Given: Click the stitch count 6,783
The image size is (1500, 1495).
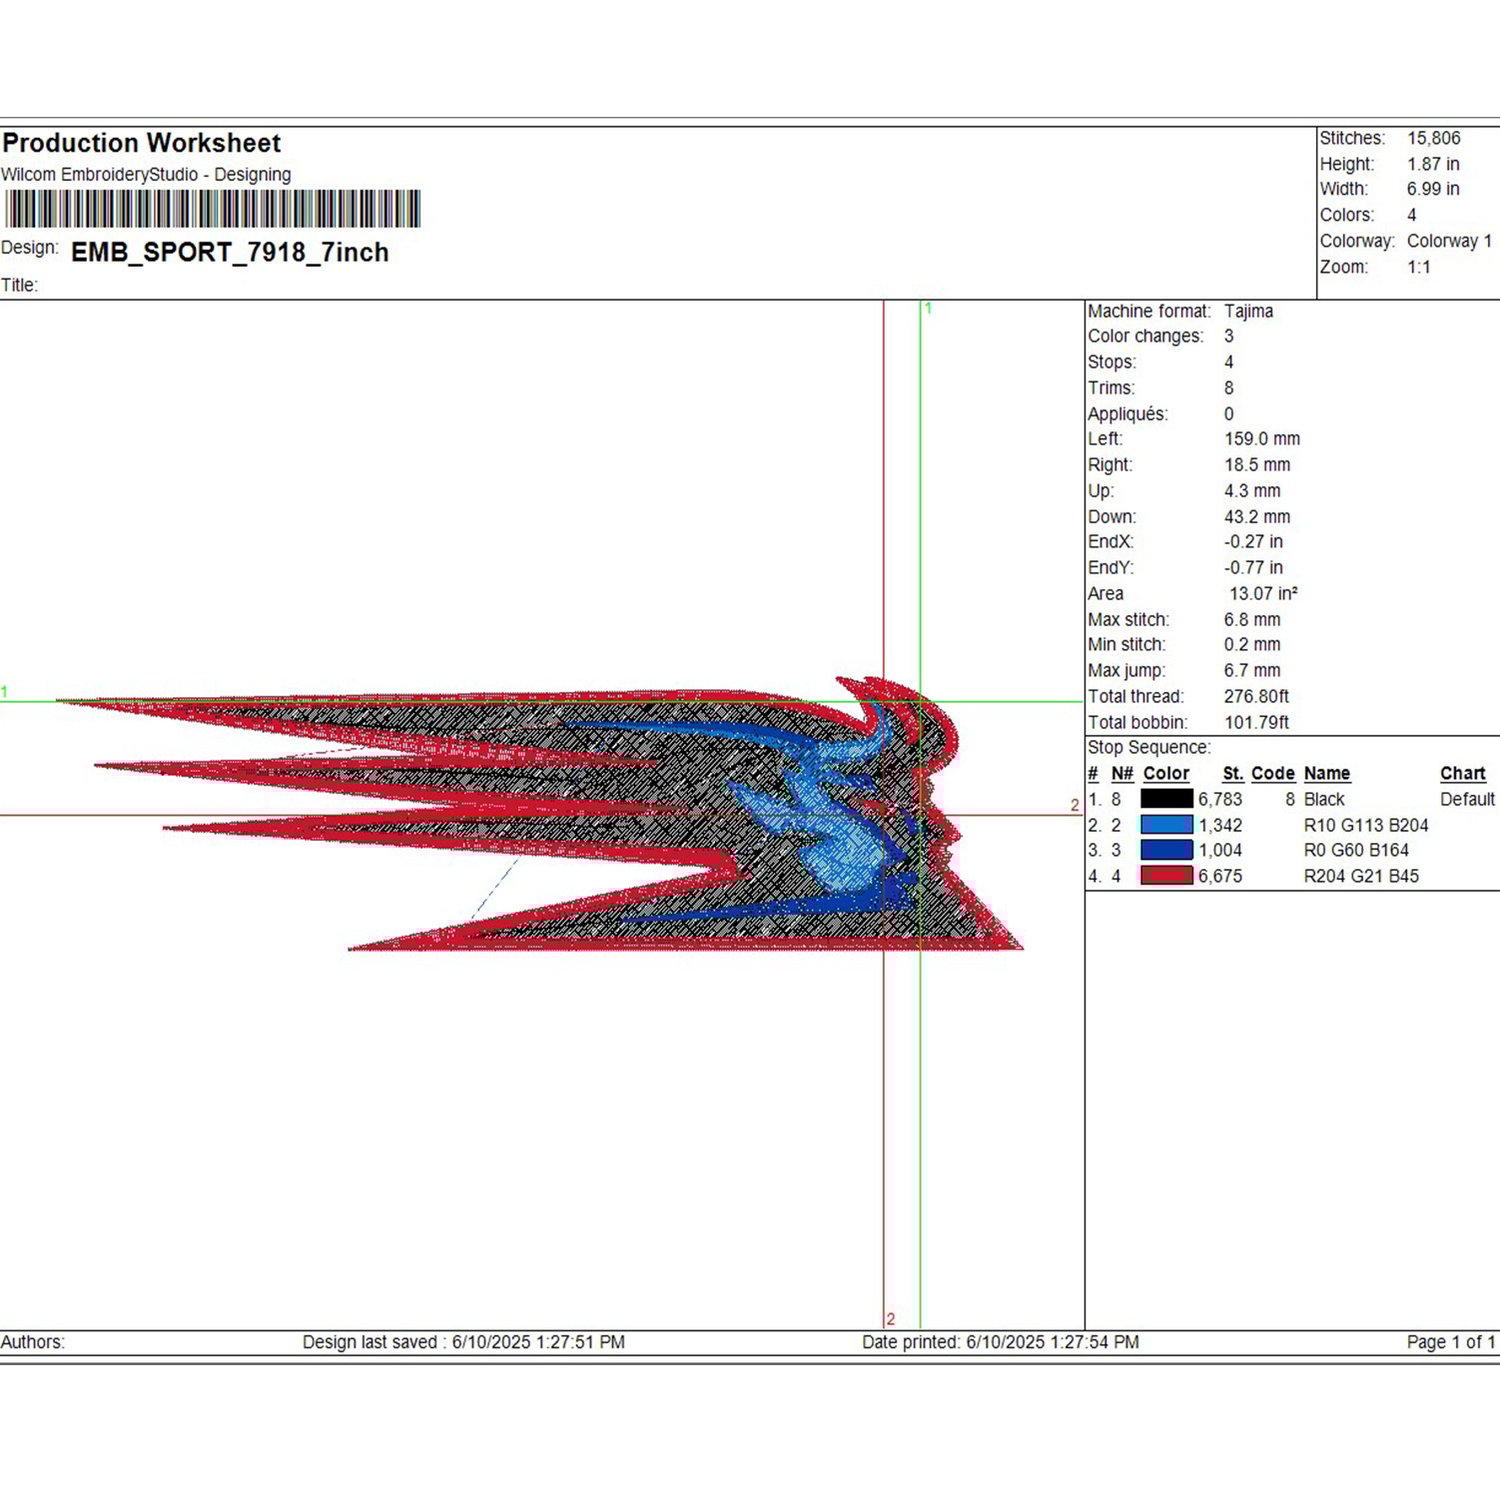Looking at the screenshot, I should click(1220, 799).
